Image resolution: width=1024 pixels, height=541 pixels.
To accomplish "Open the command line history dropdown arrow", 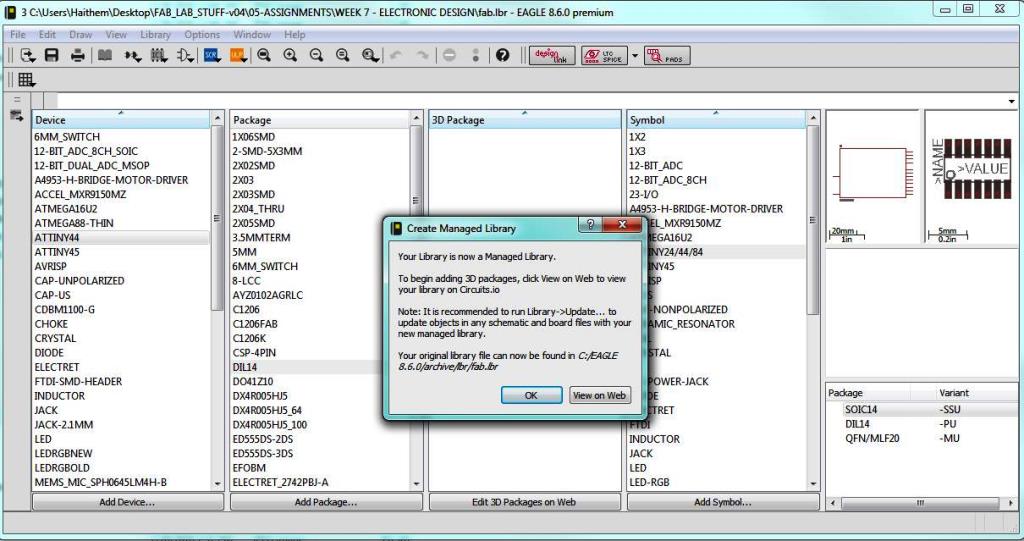I will tap(1012, 101).
